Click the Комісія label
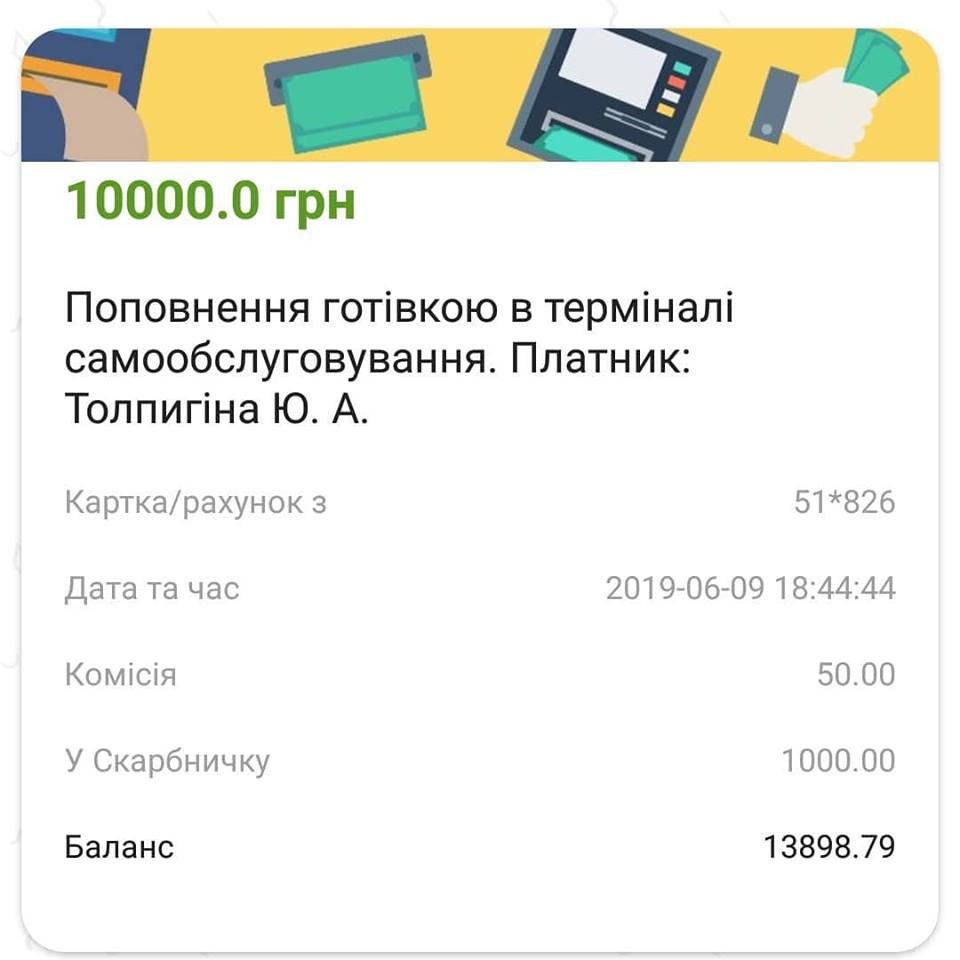The width and height of the screenshot is (960, 960). click(x=121, y=675)
